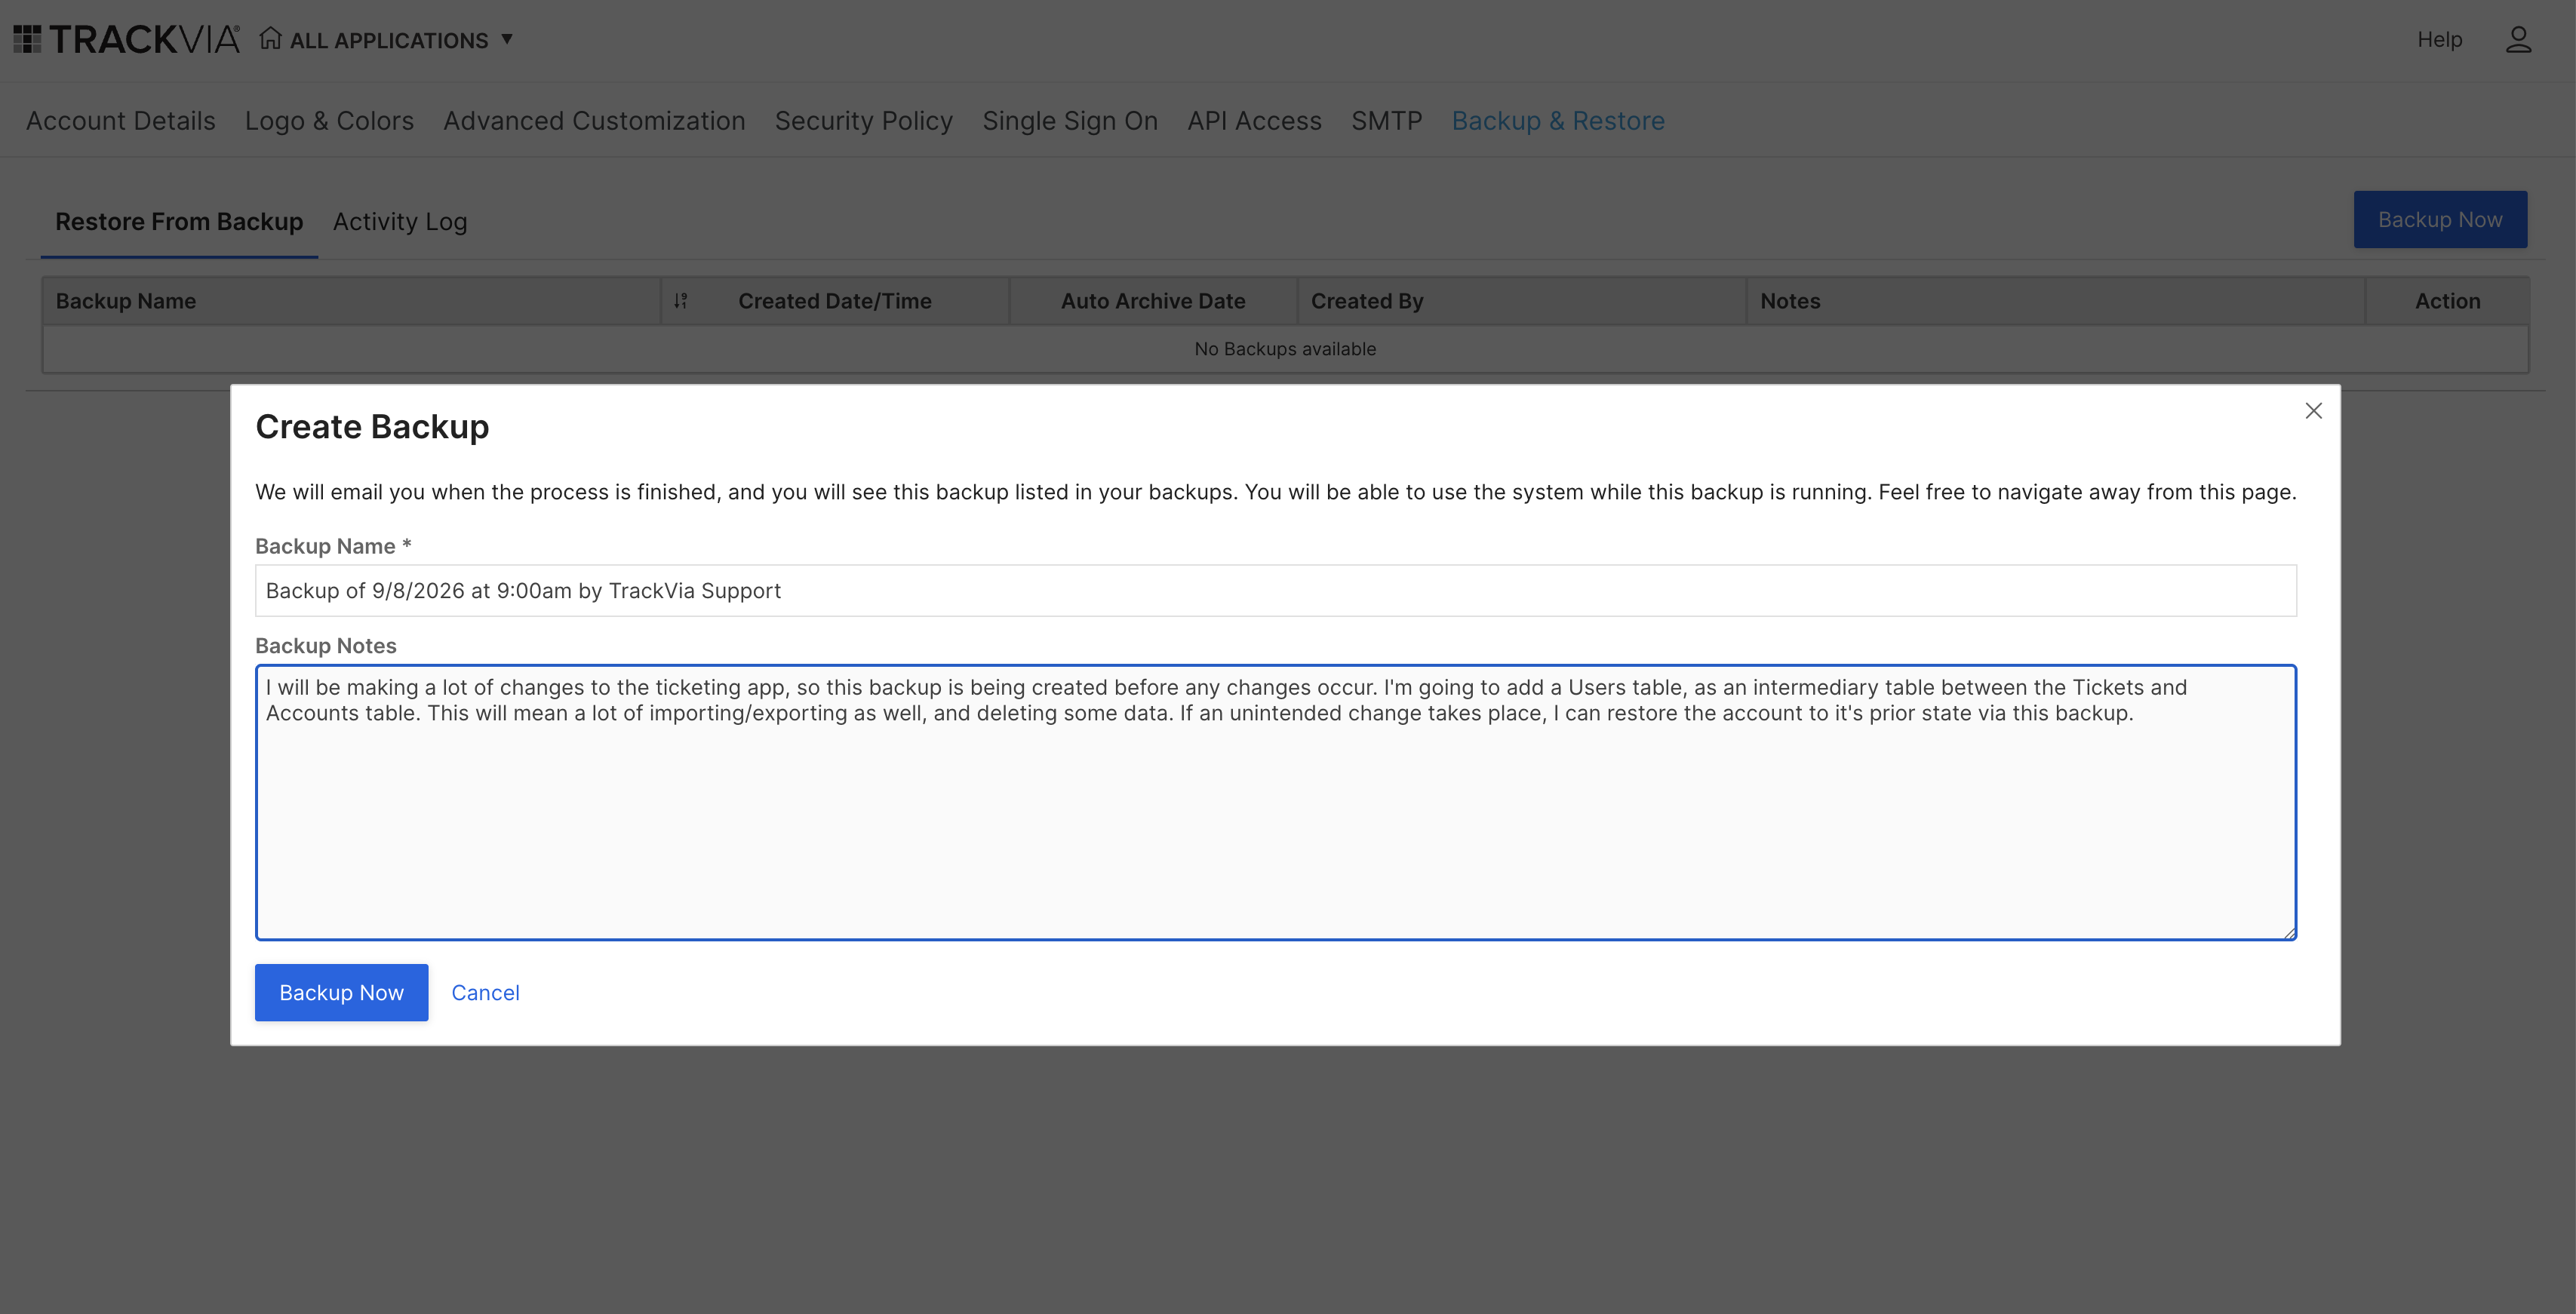2576x1314 pixels.
Task: Click the dialog's blue Backup Now button
Action: [x=341, y=992]
